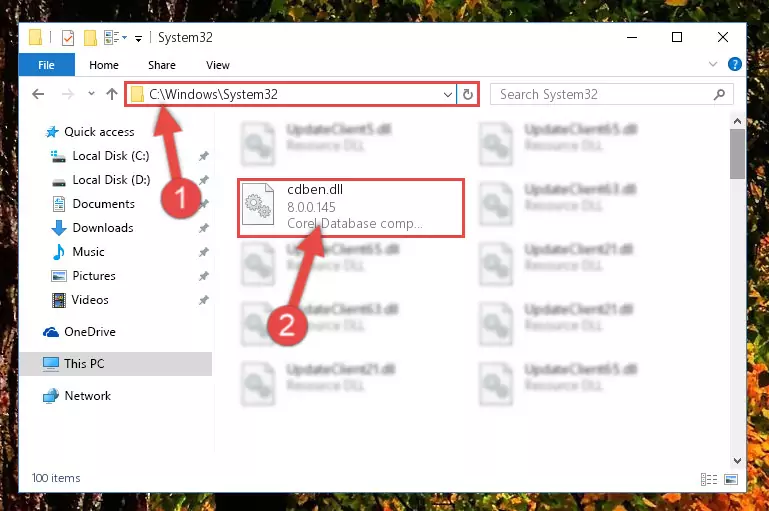Go up one folder level arrow
Viewport: 769px width, 511px height.
click(x=112, y=94)
